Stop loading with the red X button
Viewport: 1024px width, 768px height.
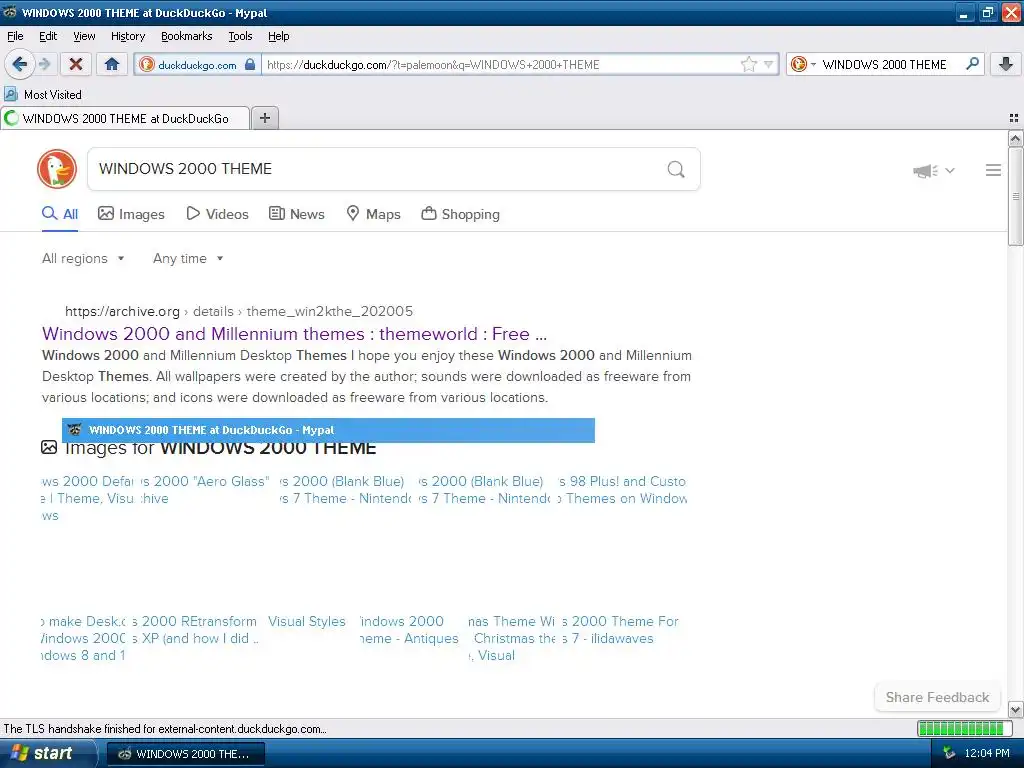[76, 64]
